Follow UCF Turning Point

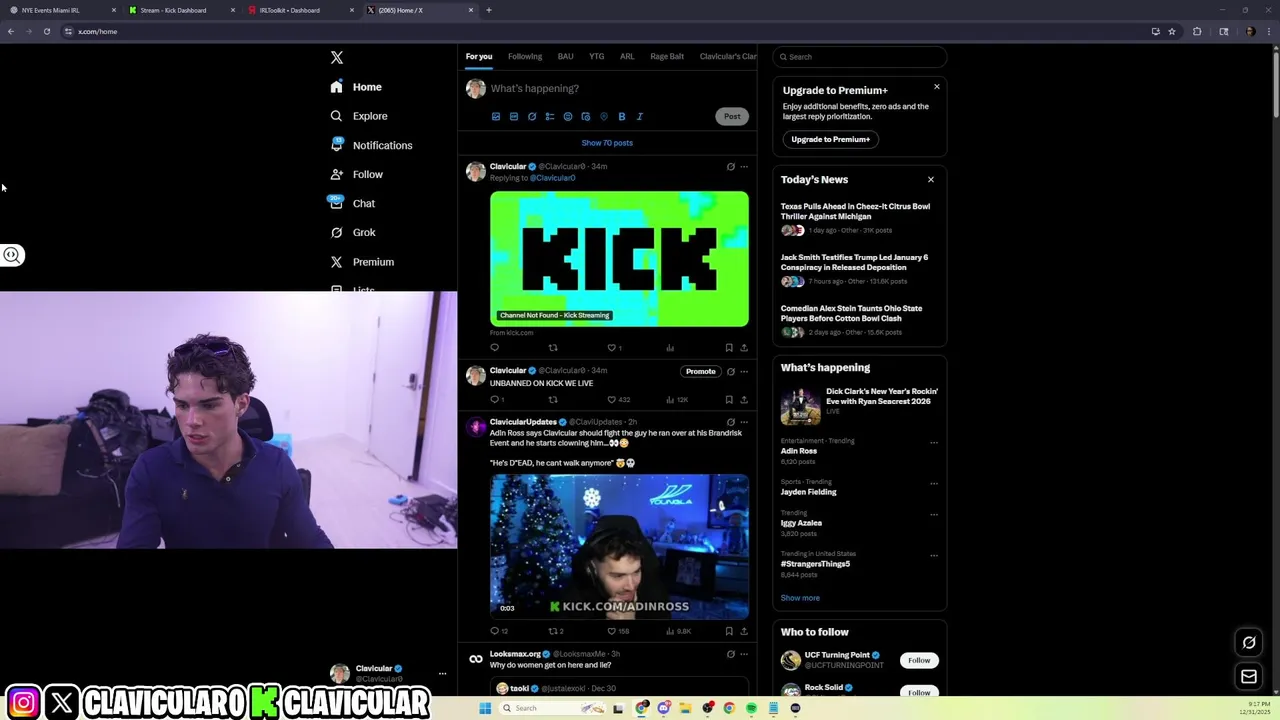click(919, 660)
